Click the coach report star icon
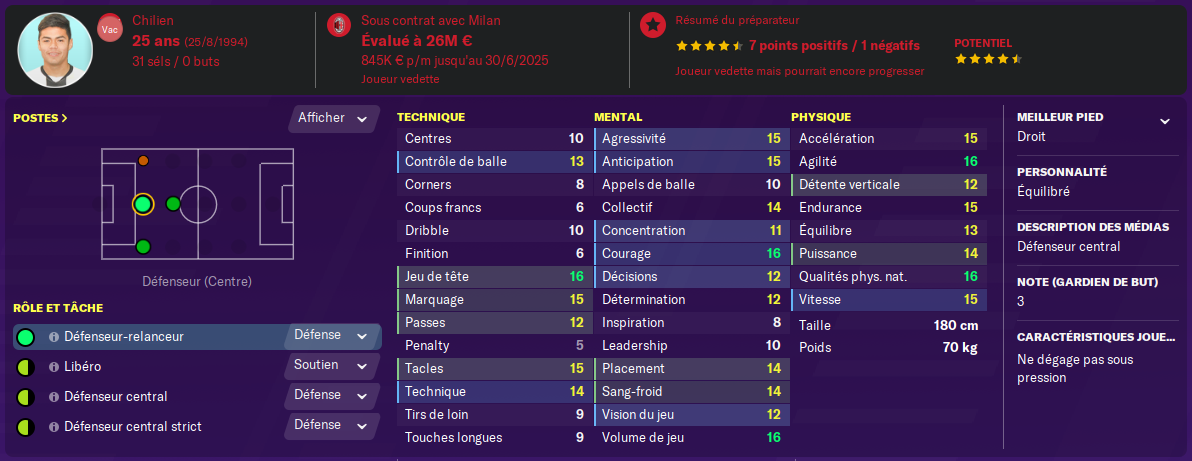1192x461 pixels. point(653,24)
